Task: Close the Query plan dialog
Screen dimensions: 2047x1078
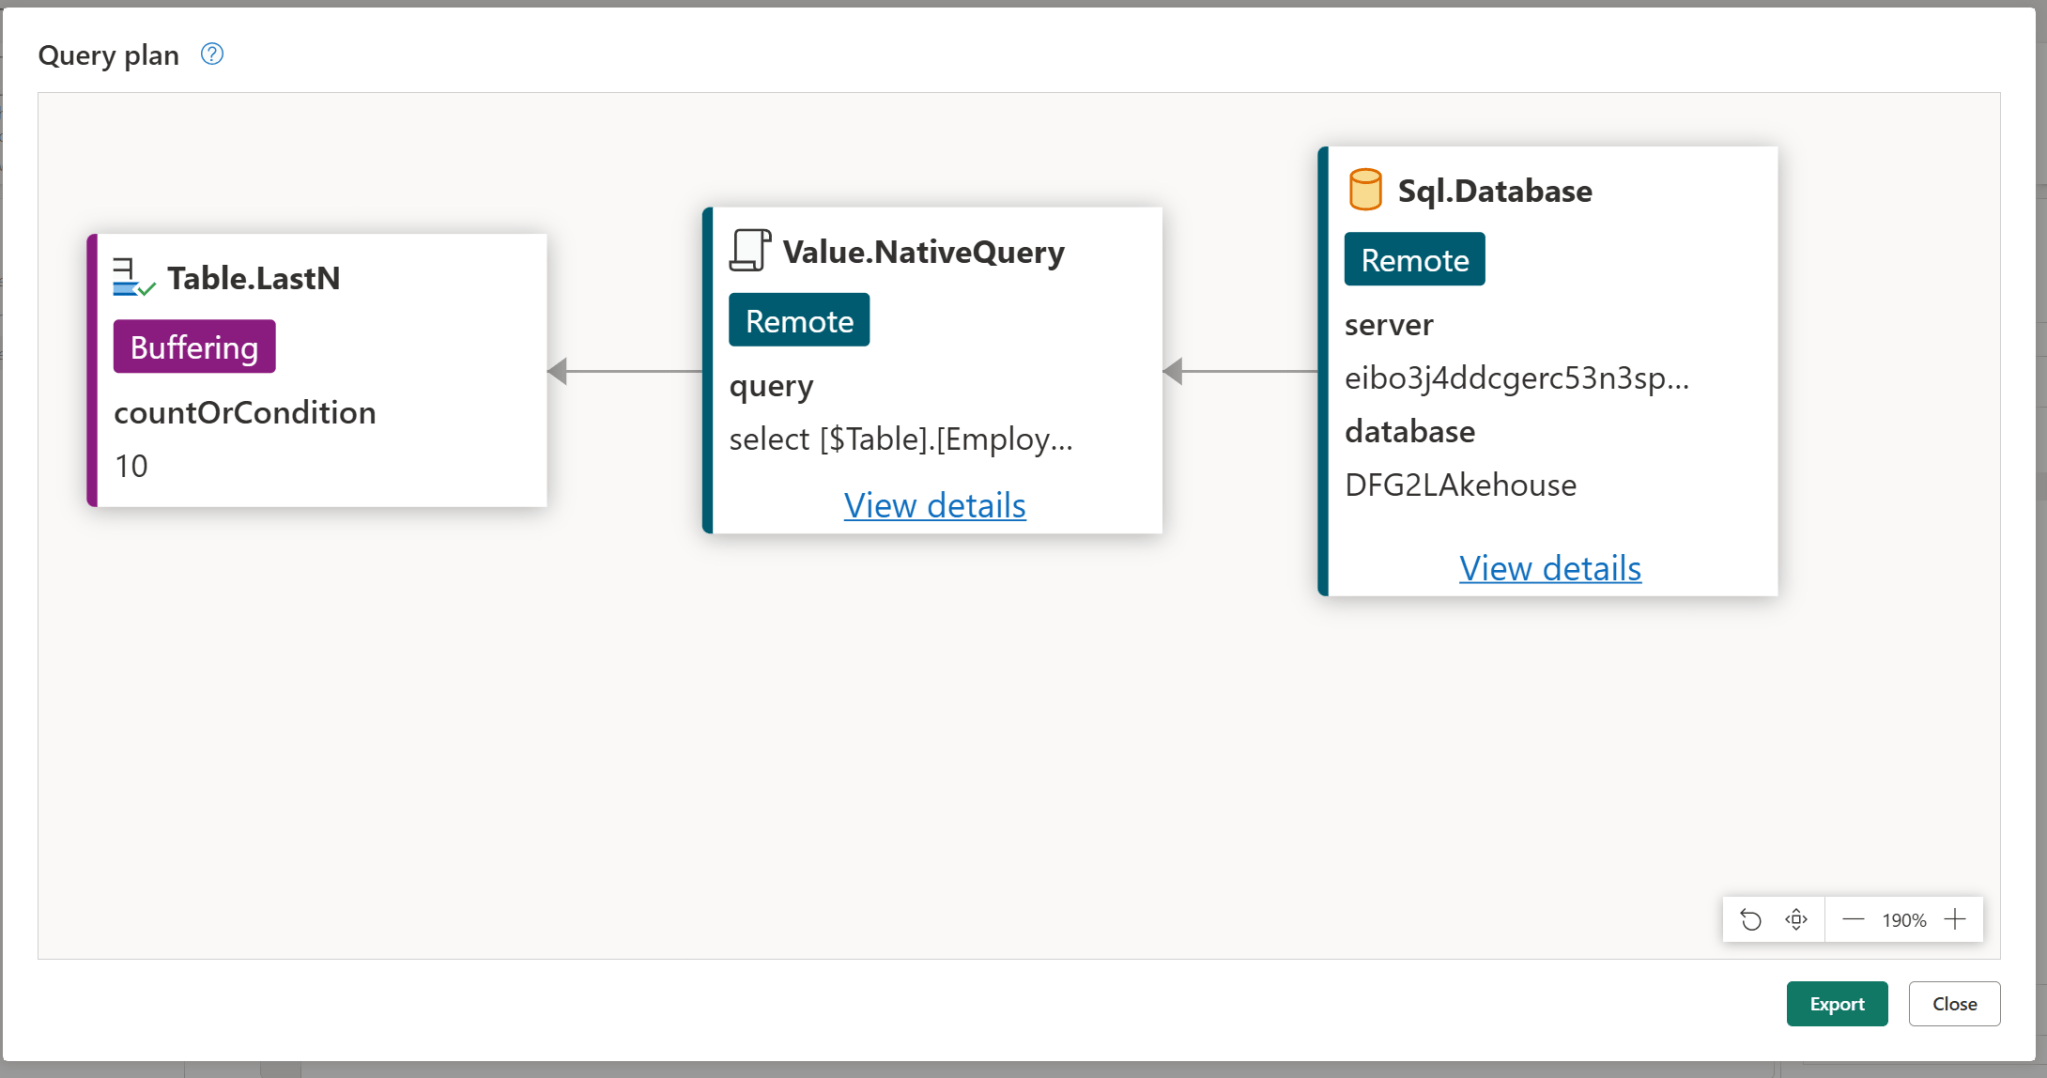Action: (x=1954, y=1004)
